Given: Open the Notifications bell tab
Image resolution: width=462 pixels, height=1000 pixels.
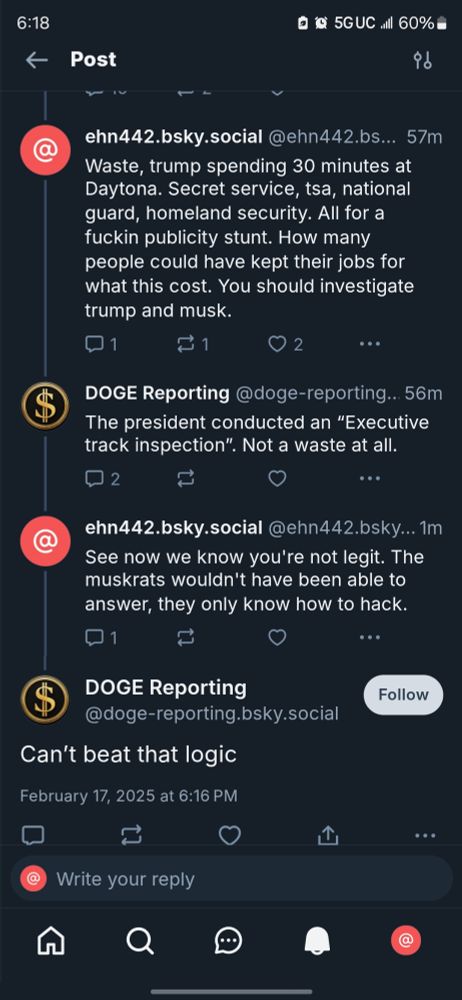Looking at the screenshot, I should tap(317, 940).
